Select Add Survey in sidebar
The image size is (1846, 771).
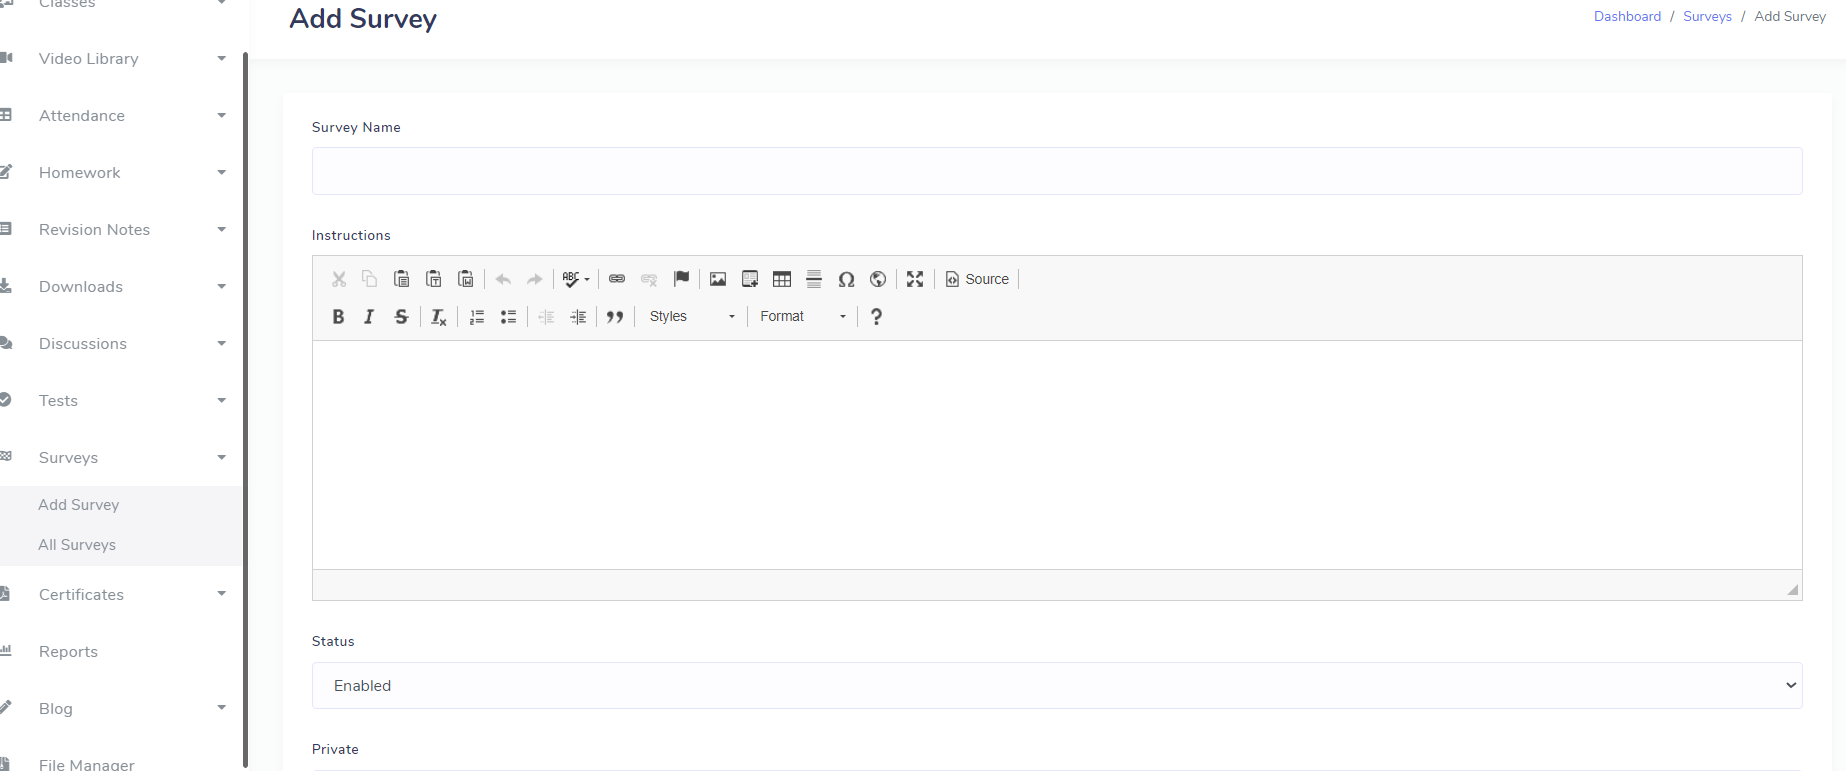point(79,505)
